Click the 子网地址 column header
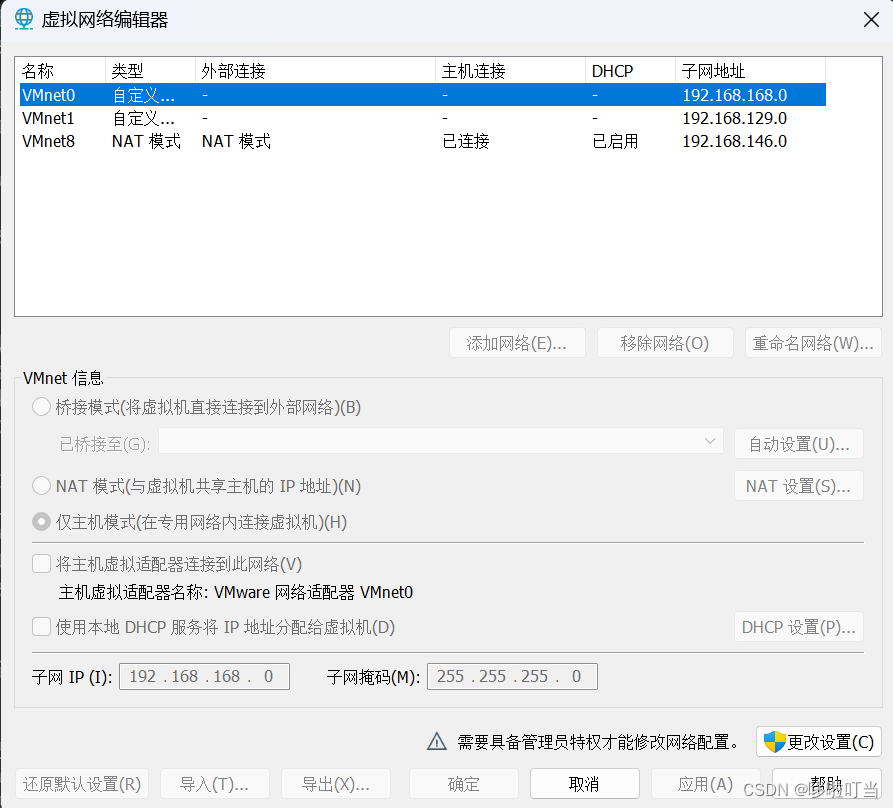 pyautogui.click(x=751, y=71)
